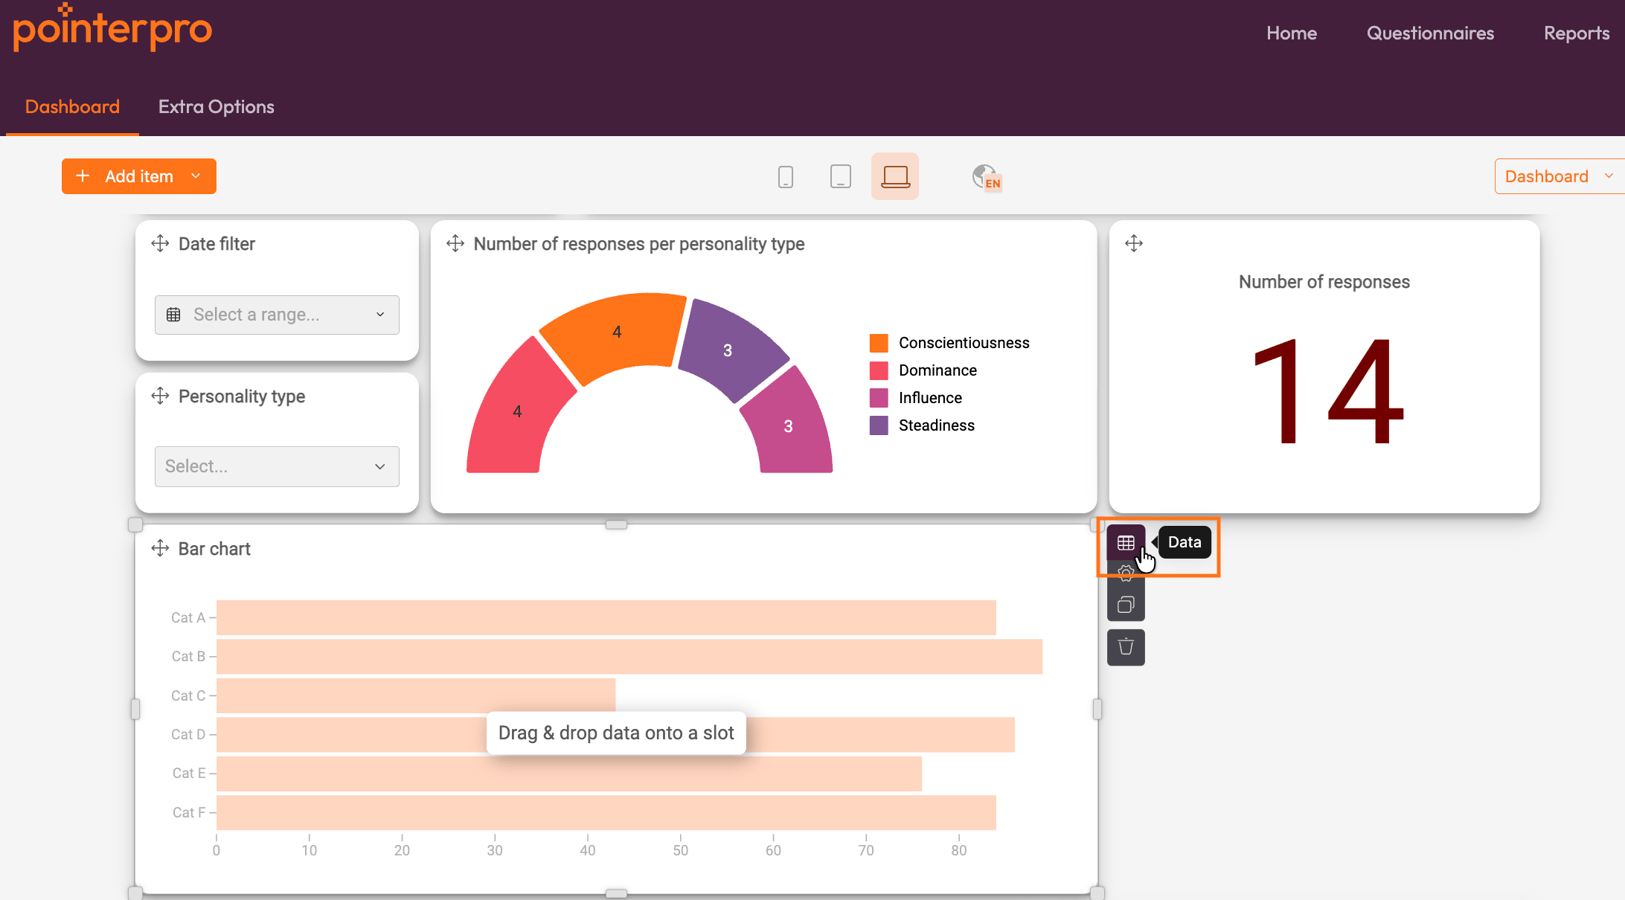The width and height of the screenshot is (1625, 900).
Task: Open bar chart settings gear
Action: pyautogui.click(x=1126, y=573)
